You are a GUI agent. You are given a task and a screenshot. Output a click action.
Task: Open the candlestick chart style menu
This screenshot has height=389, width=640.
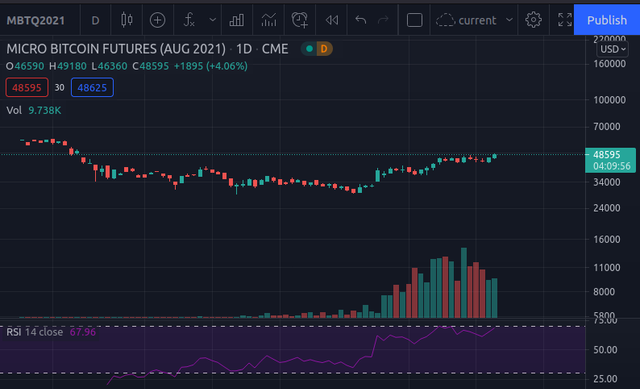127,20
